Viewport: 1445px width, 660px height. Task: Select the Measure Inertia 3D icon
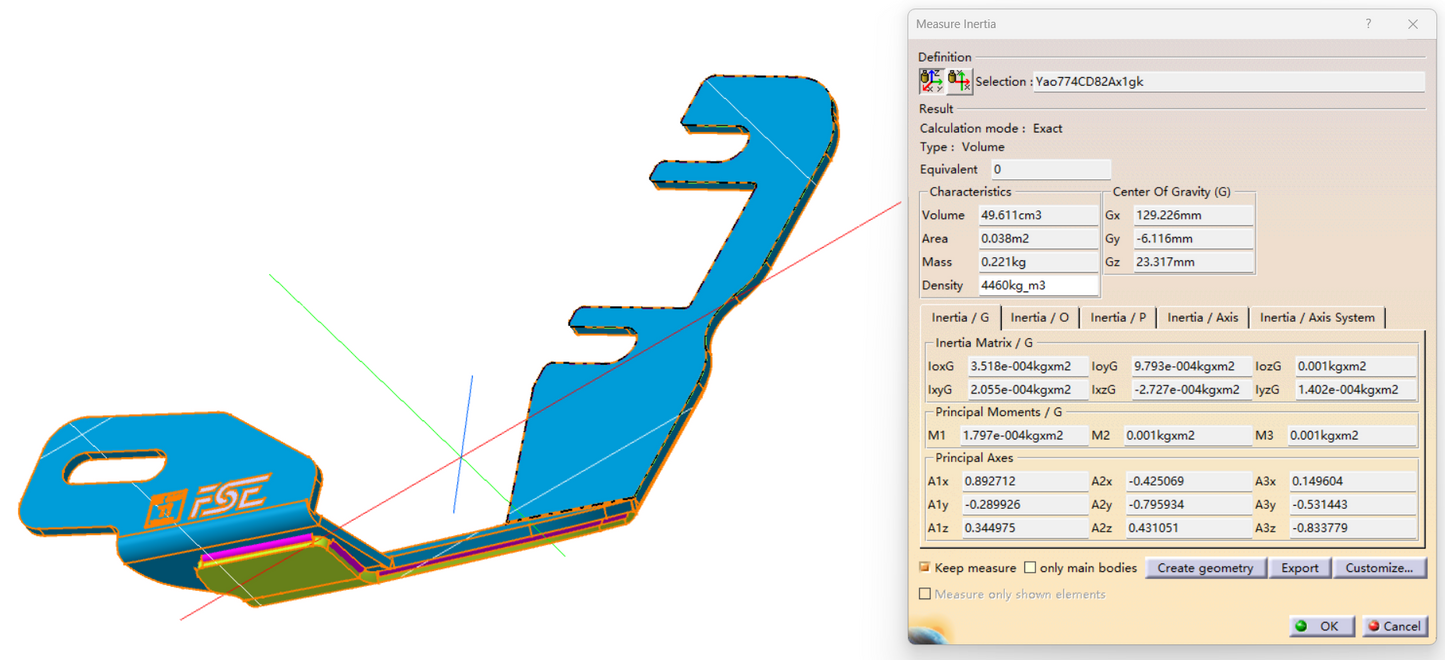932,81
